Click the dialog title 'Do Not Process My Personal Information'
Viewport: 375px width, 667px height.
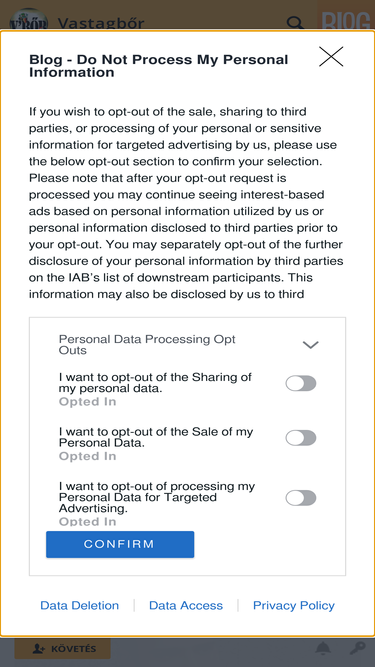pos(159,66)
